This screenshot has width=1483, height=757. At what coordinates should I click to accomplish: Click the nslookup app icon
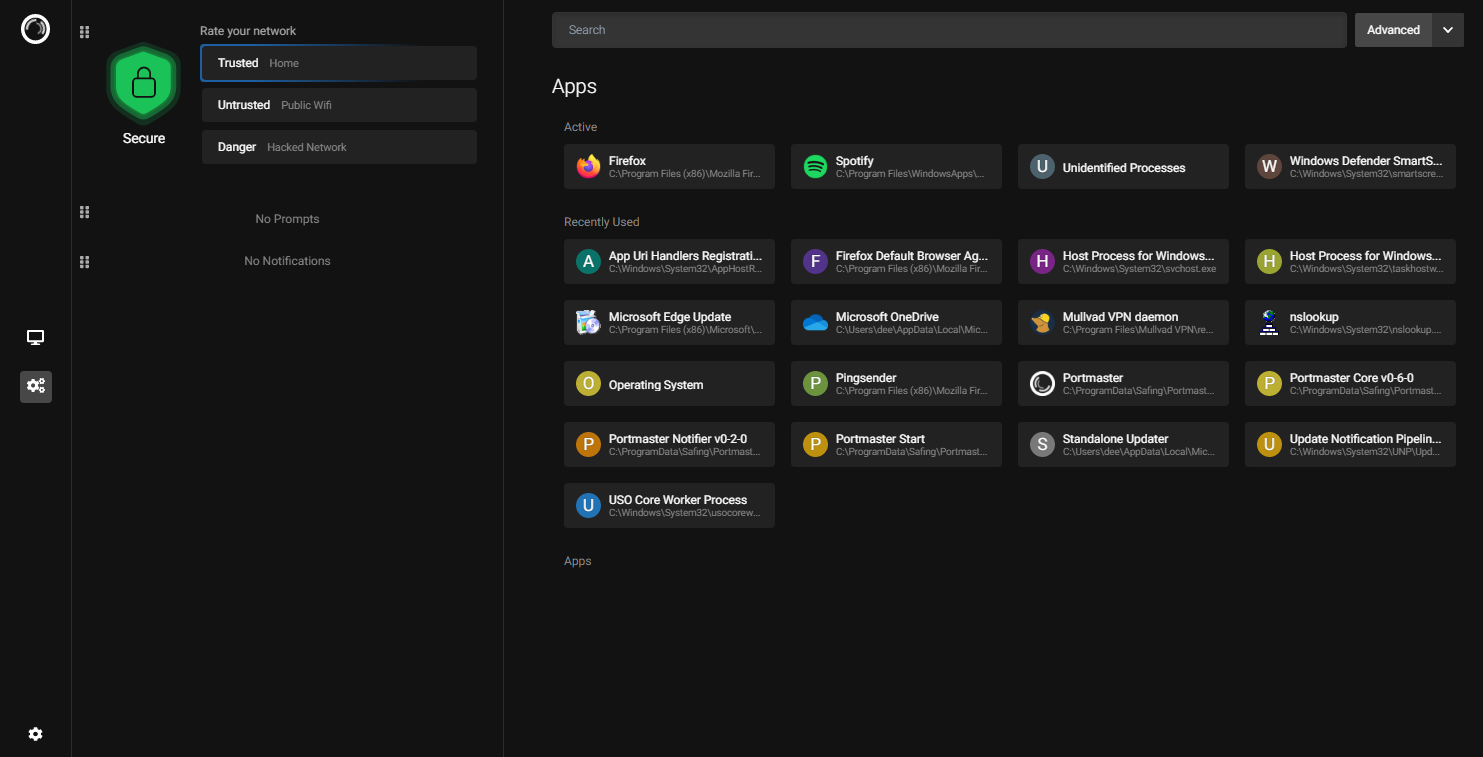1270,323
